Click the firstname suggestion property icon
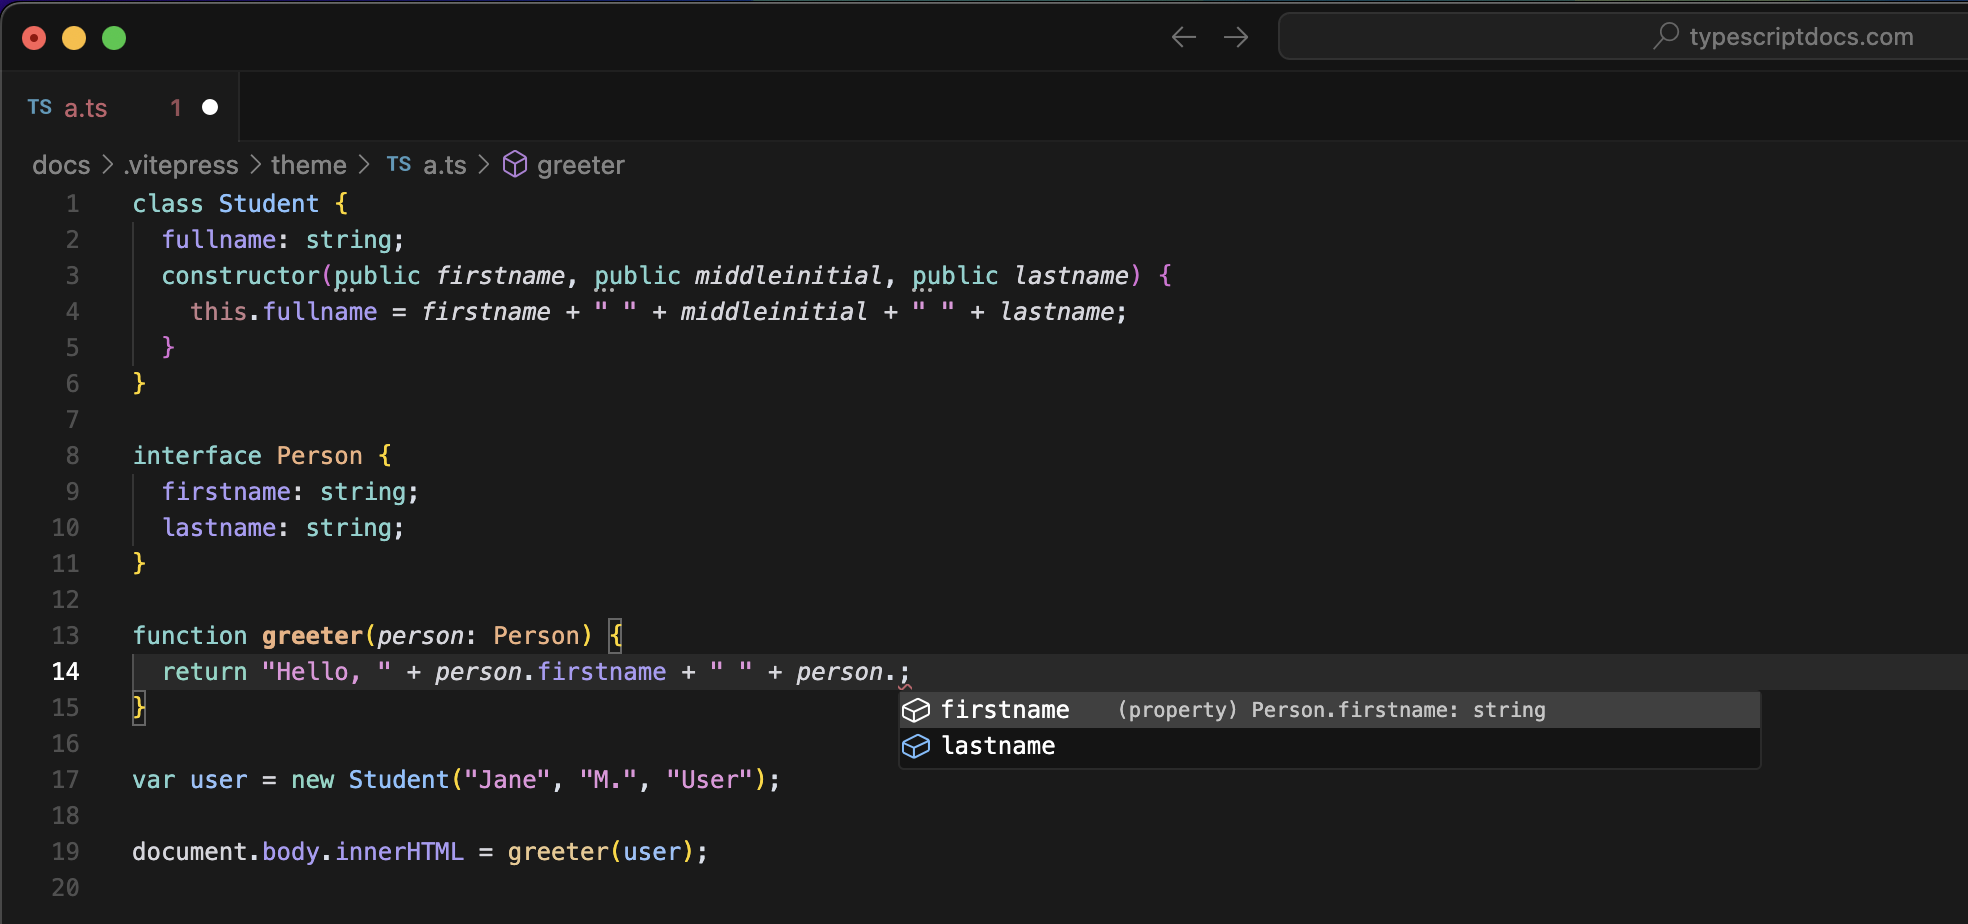 point(916,710)
